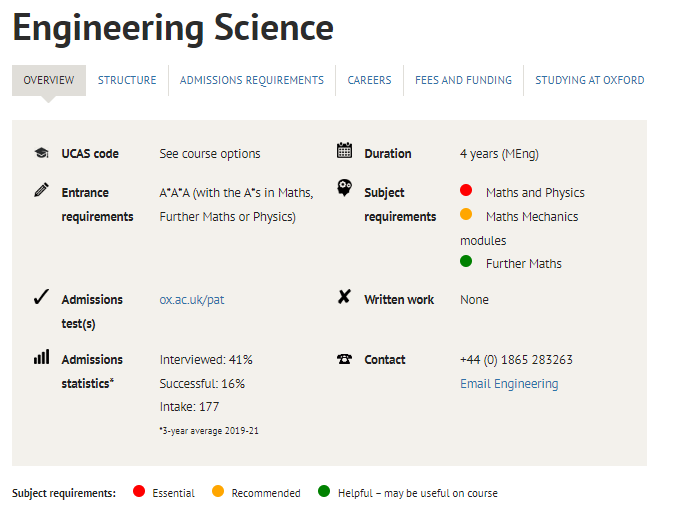Open the Admissions Requirements tab
Image resolution: width=684 pixels, height=510 pixels.
(252, 80)
